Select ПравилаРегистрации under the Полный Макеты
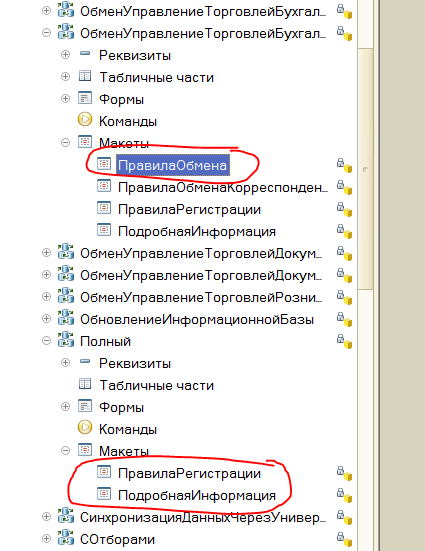 [189, 473]
